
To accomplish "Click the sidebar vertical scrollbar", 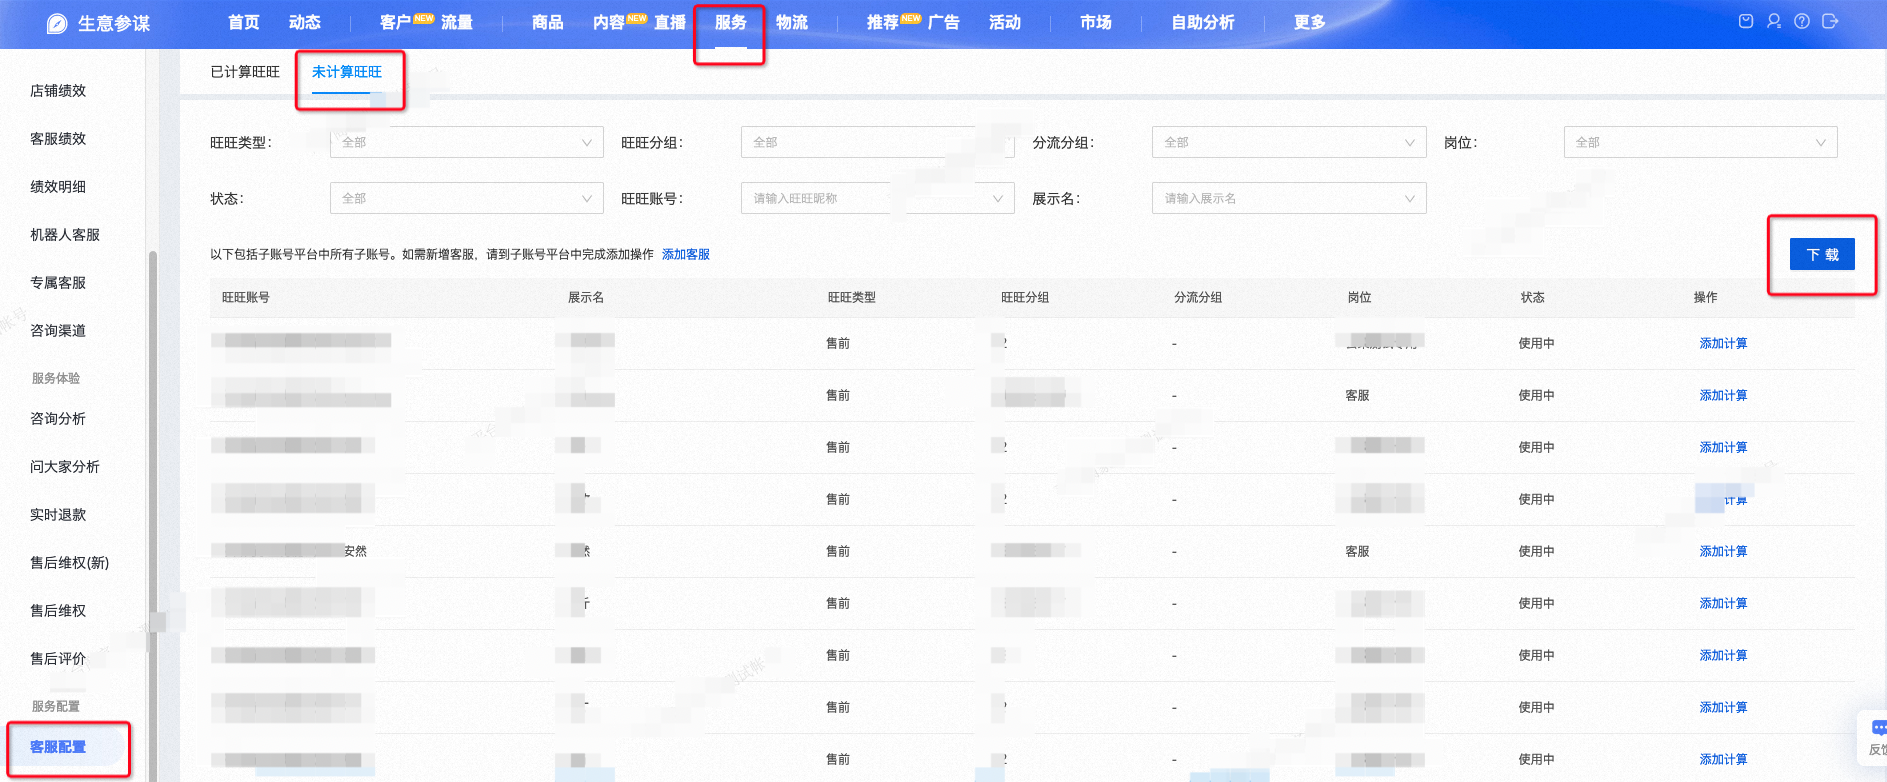I will tap(153, 515).
